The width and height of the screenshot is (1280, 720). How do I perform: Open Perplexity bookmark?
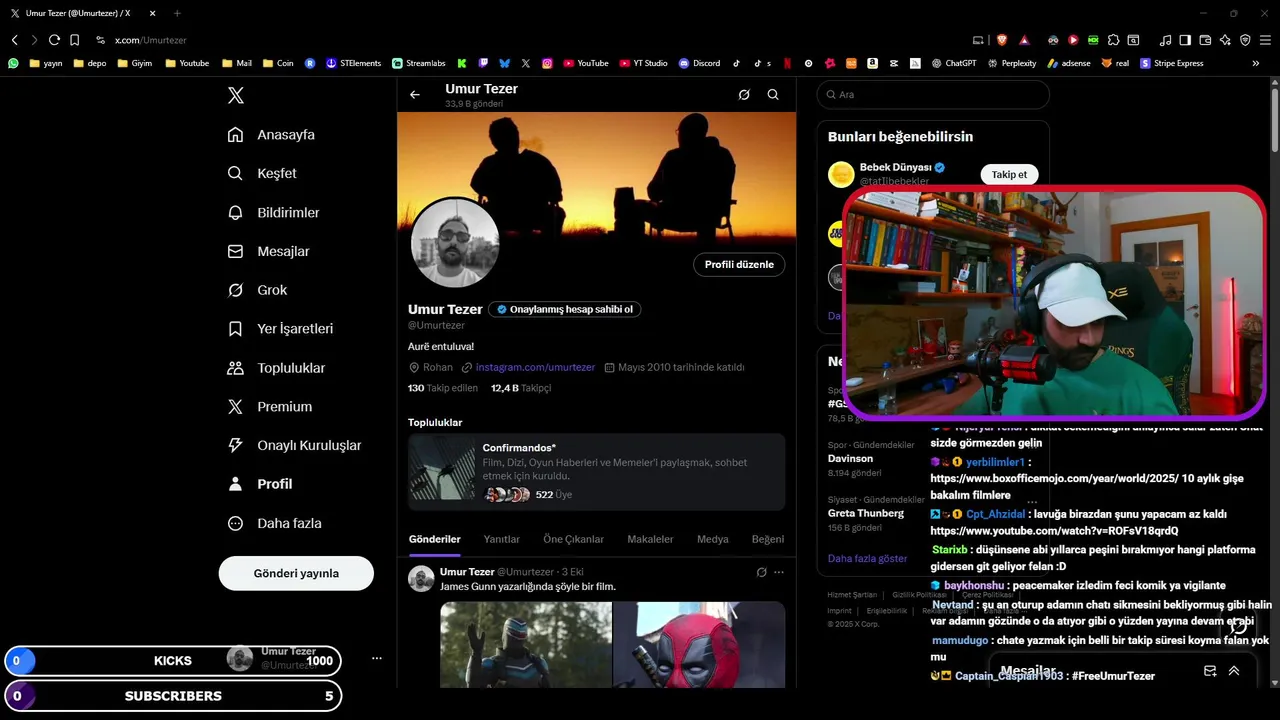[1012, 63]
